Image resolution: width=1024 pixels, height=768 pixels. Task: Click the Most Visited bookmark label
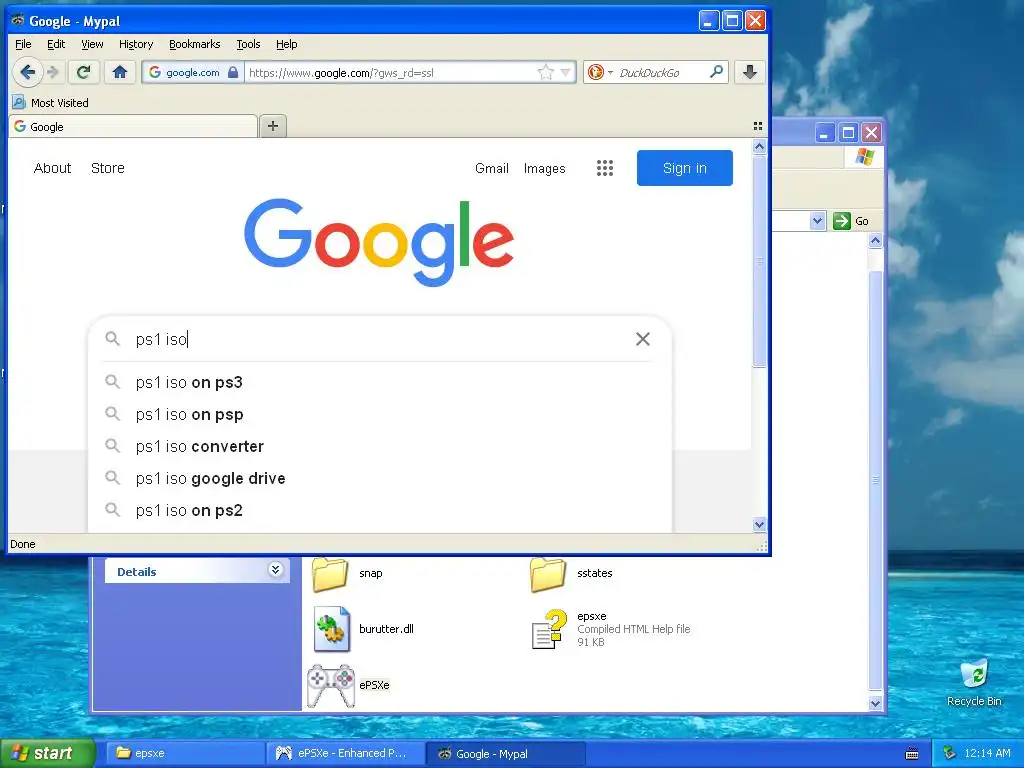click(x=59, y=103)
